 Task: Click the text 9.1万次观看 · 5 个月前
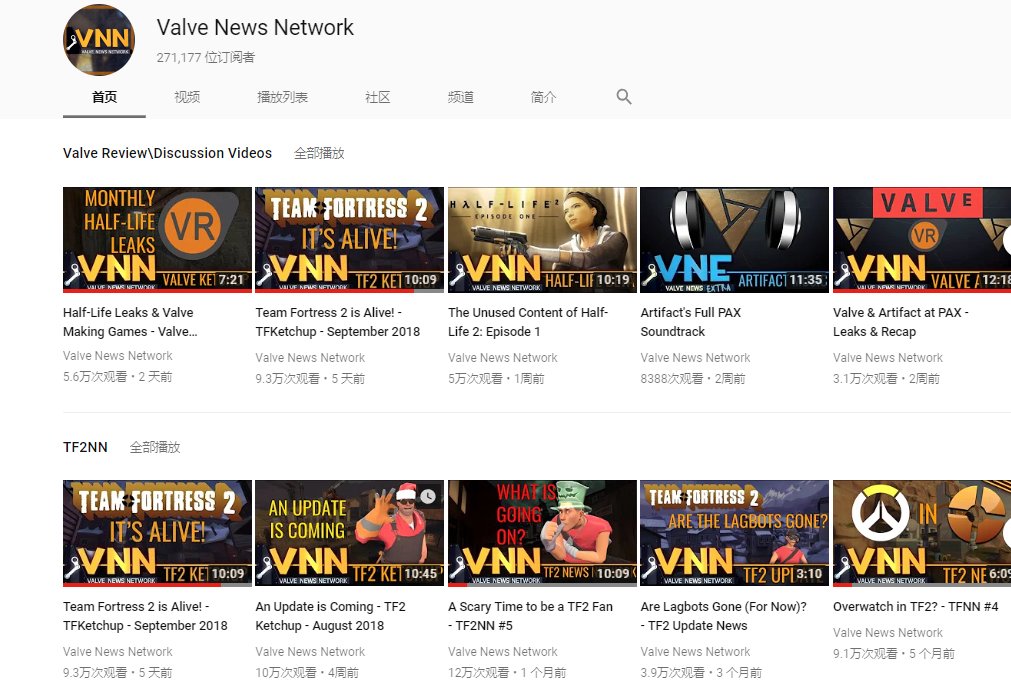(894, 654)
